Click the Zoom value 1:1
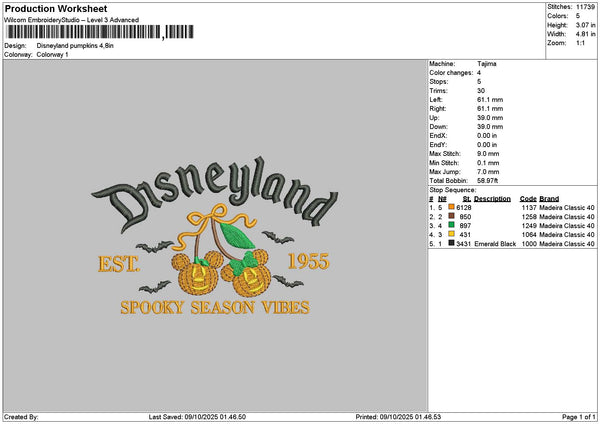Screen dimensions: 600x424 coord(580,43)
